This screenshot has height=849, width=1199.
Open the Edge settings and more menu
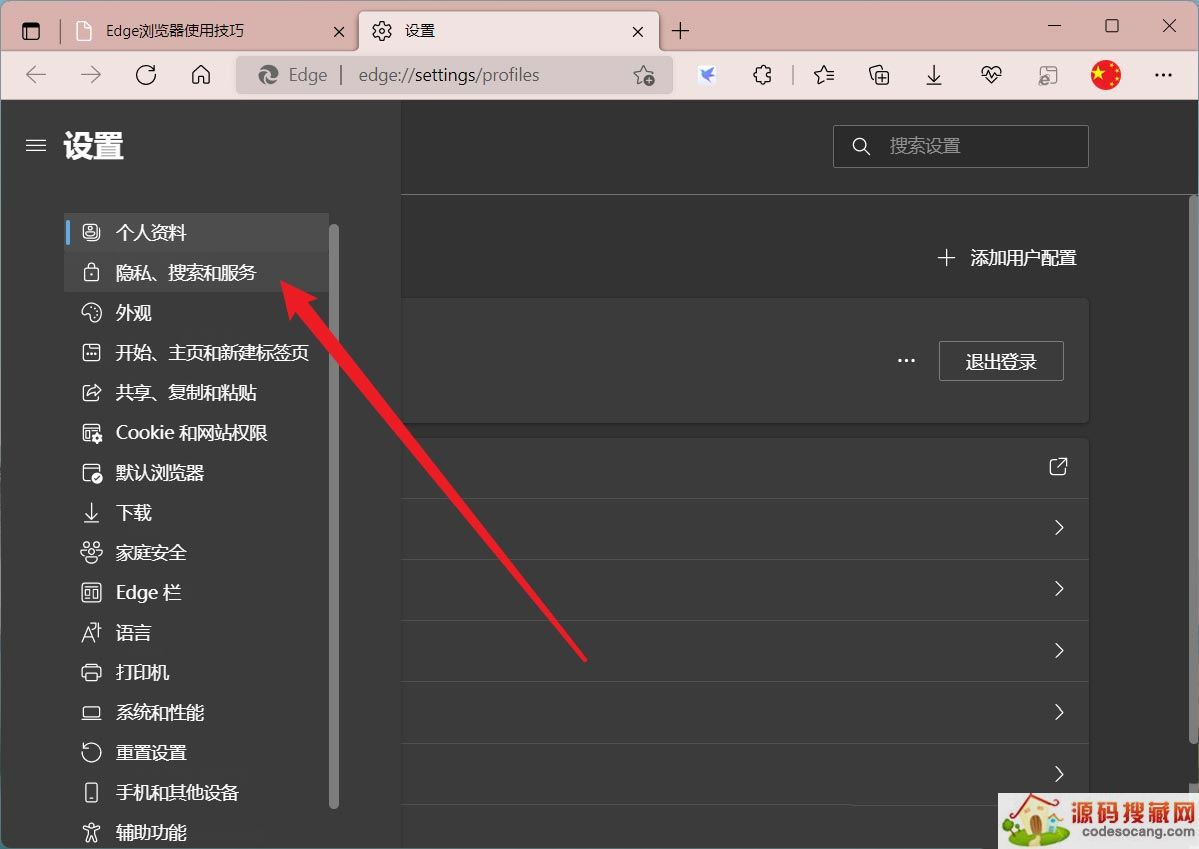(1163, 75)
